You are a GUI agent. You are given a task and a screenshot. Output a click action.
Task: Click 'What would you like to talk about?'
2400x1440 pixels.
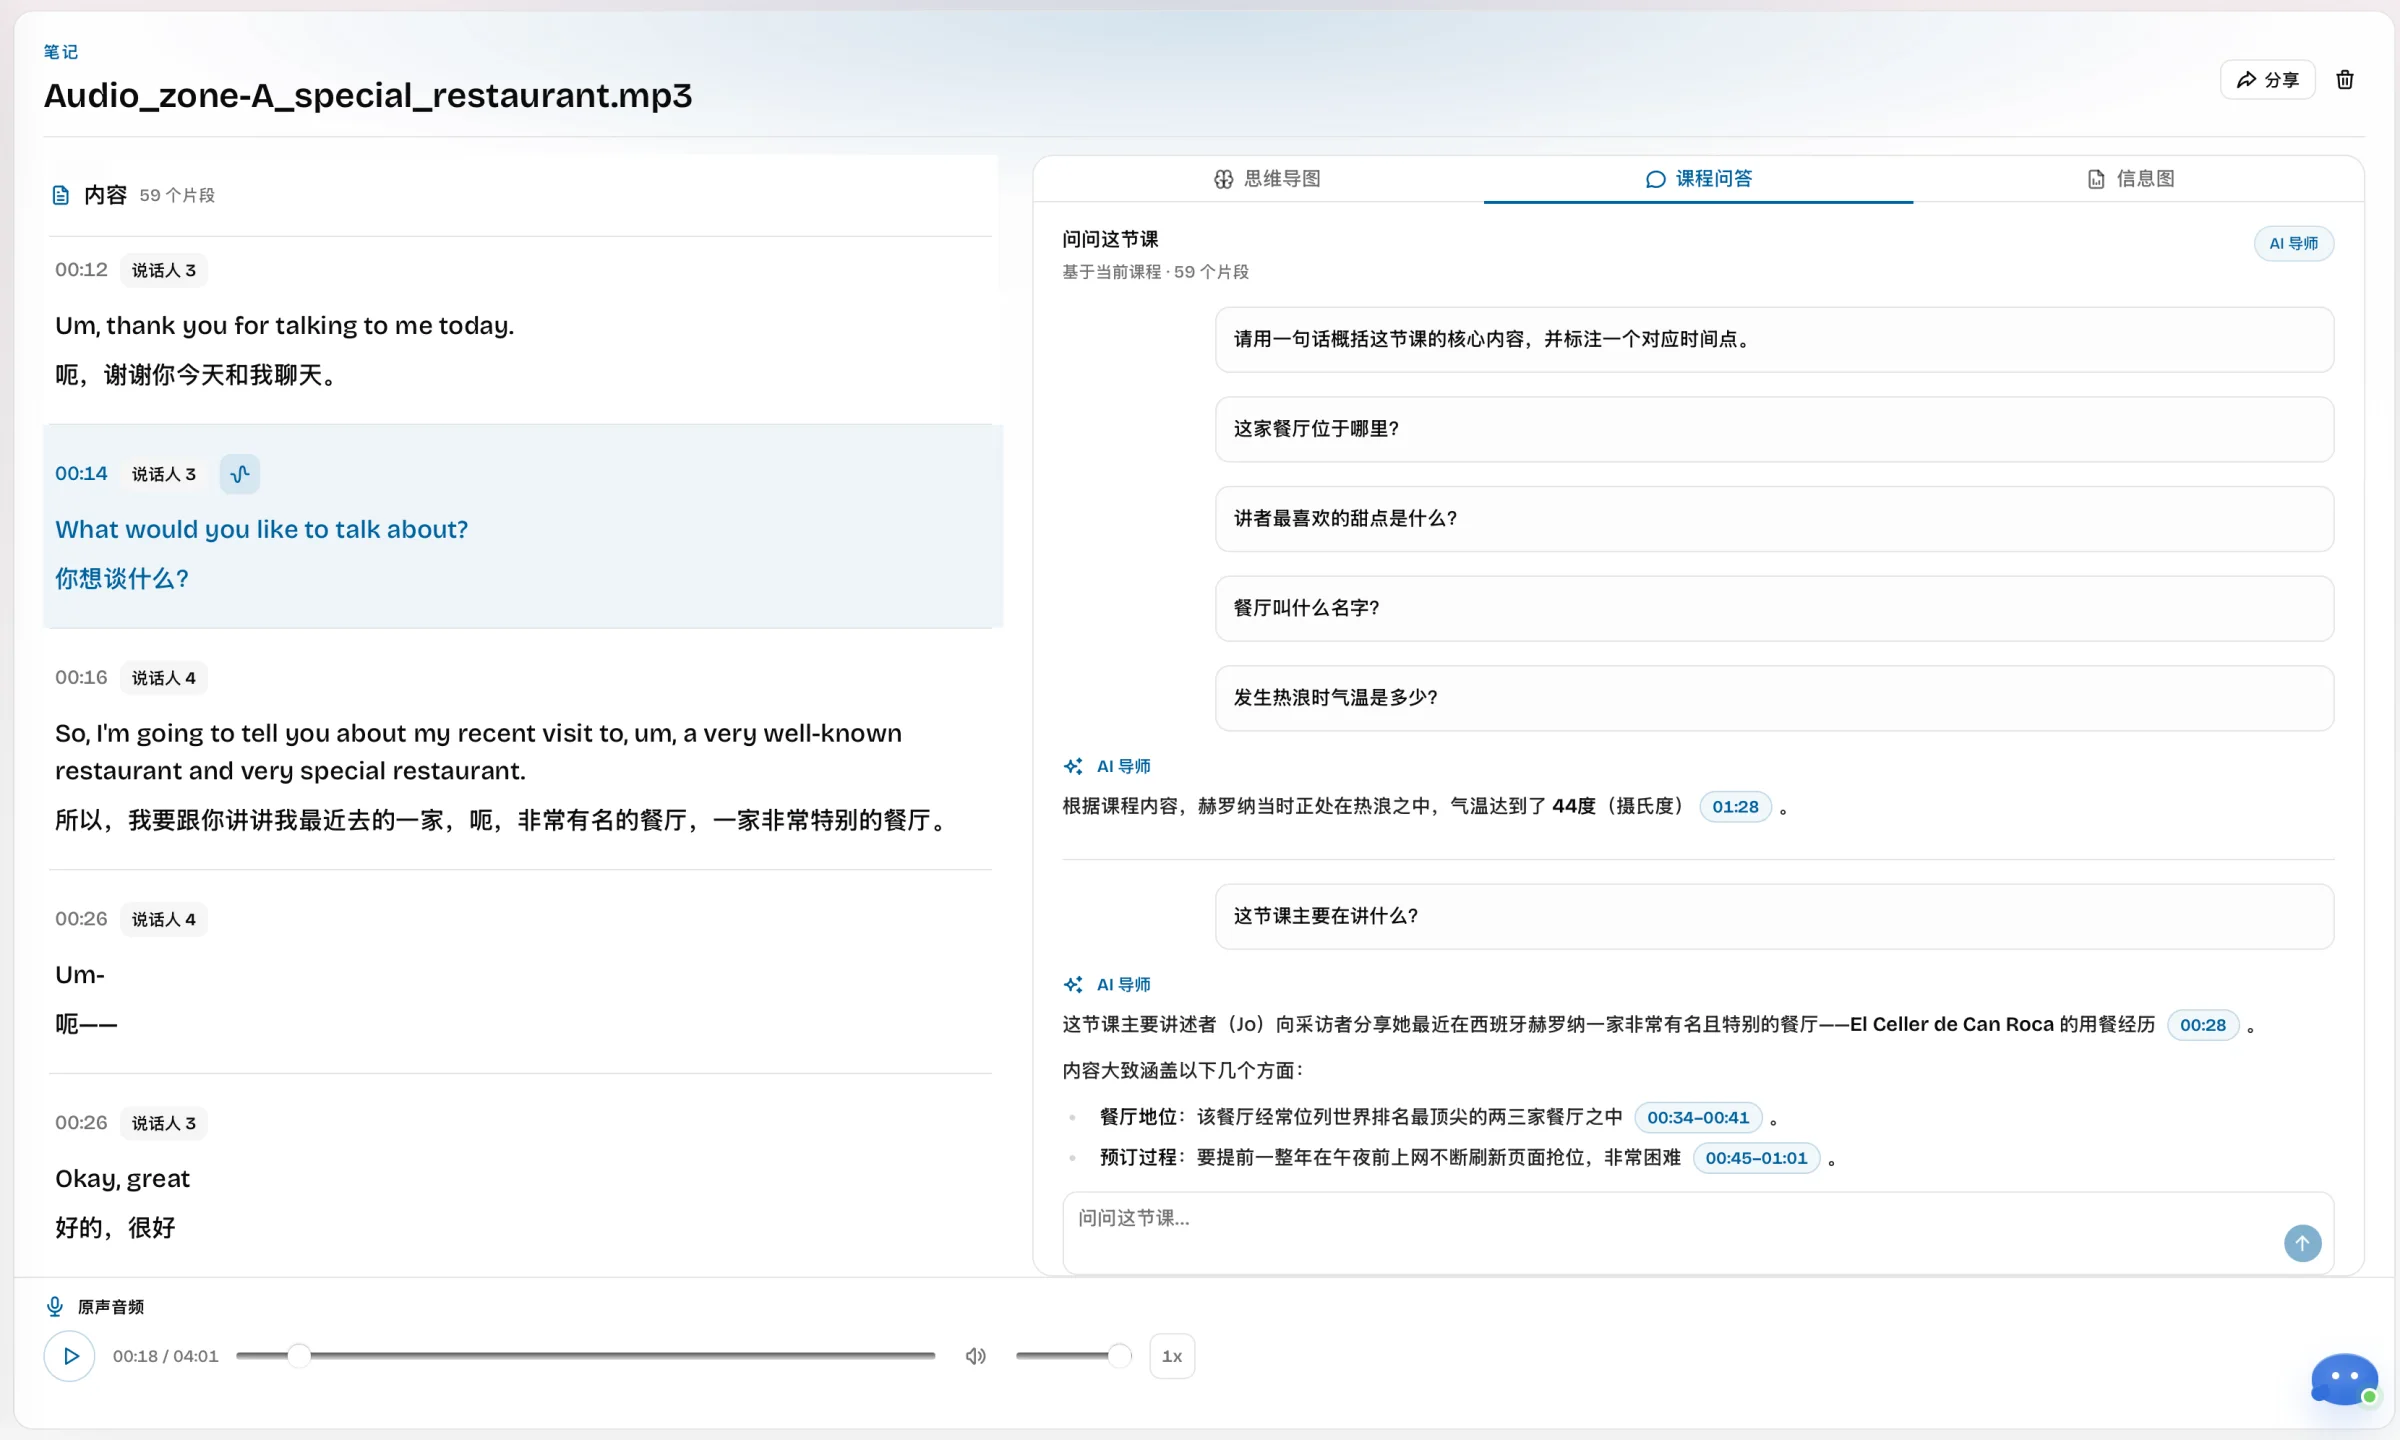coord(261,529)
